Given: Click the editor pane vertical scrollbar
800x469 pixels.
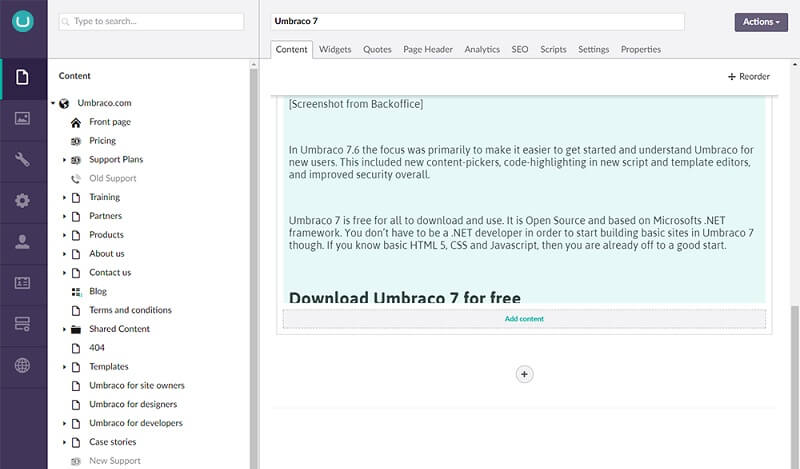Looking at the screenshot, I should [x=794, y=387].
